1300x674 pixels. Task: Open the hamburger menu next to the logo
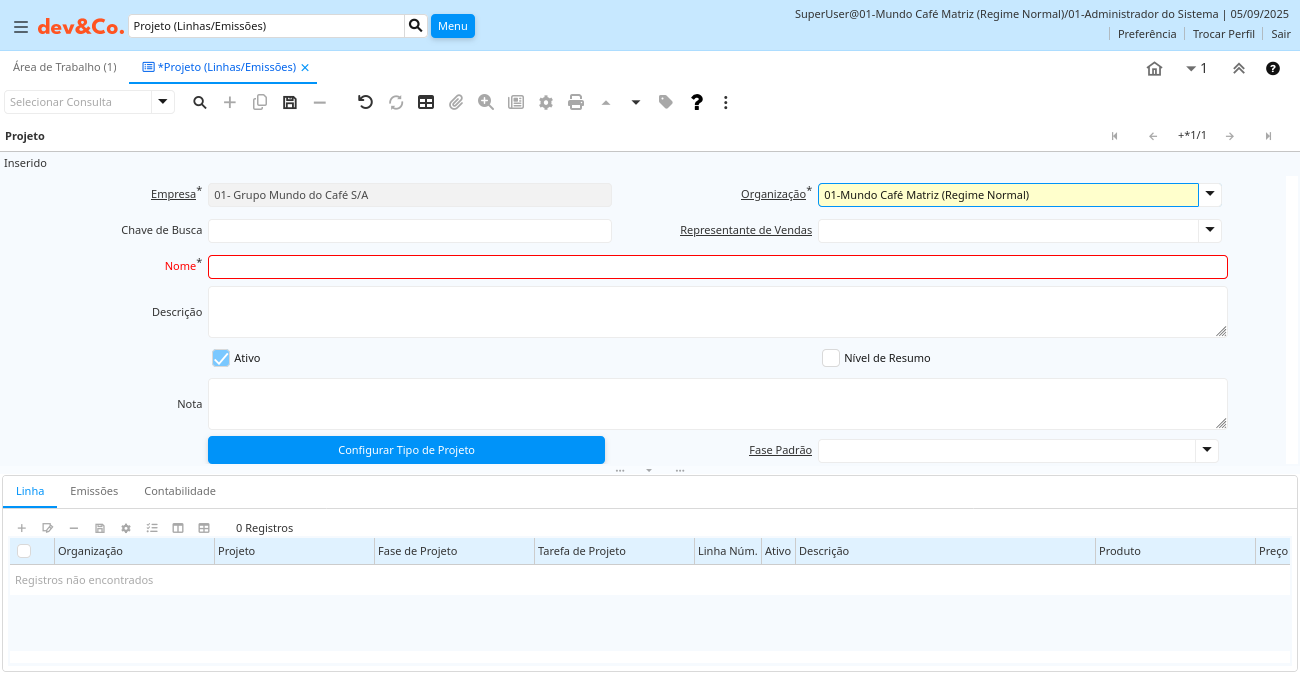[x=21, y=27]
